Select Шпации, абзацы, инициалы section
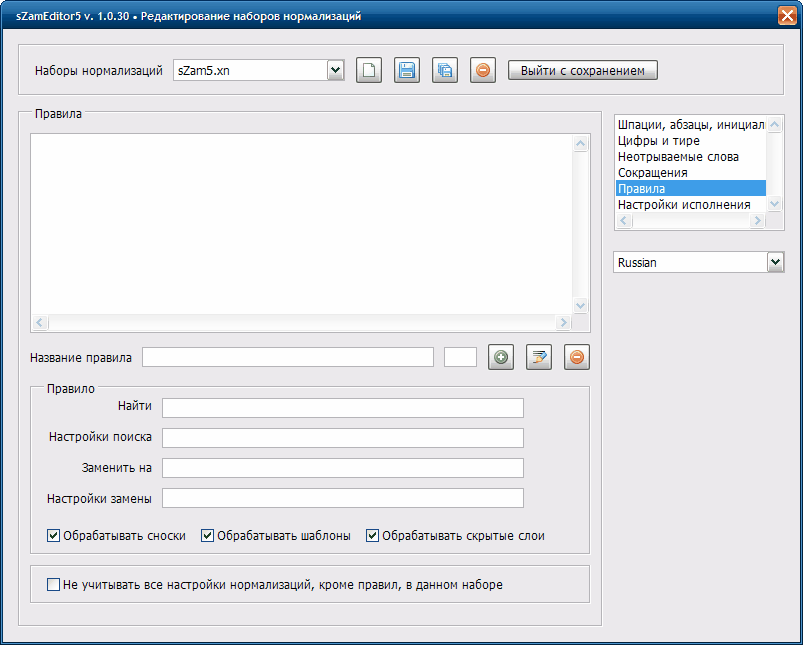 690,125
